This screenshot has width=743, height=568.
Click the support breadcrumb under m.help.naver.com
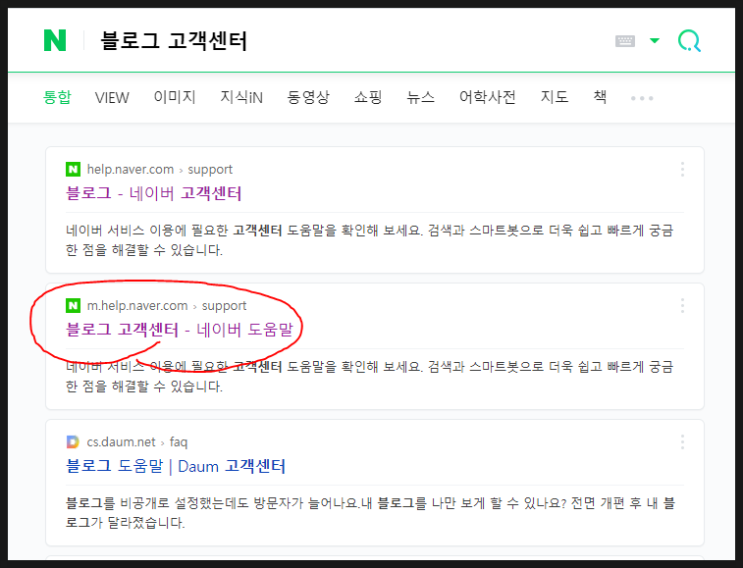(224, 306)
